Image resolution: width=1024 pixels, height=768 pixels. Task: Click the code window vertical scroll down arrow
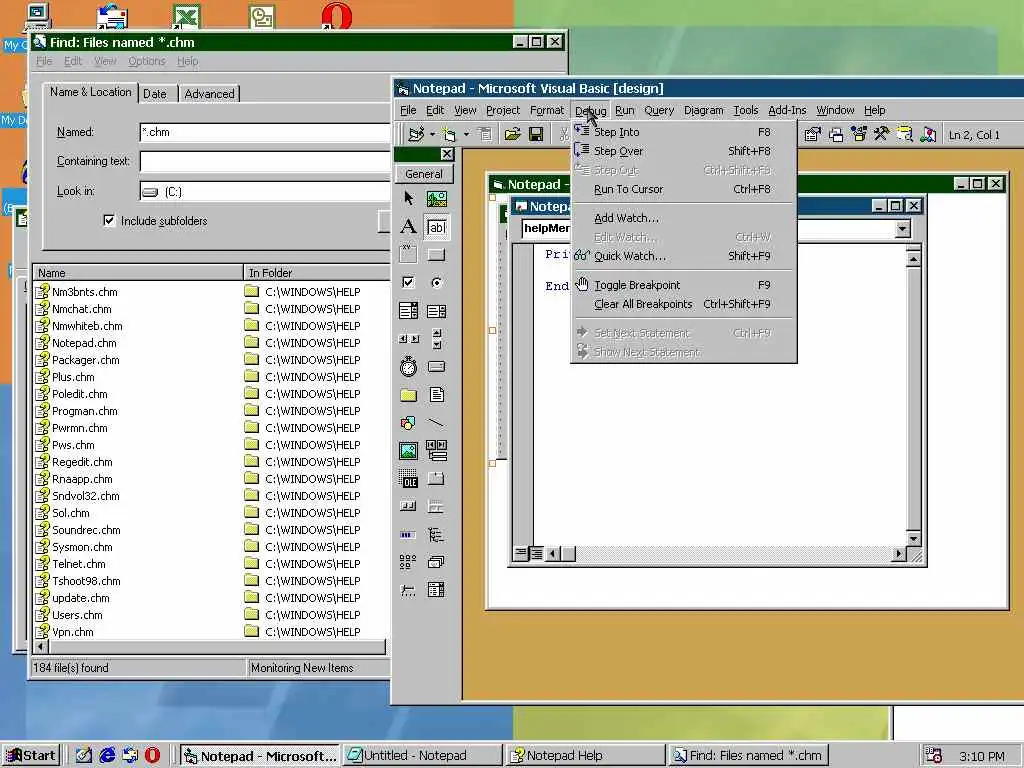point(914,539)
